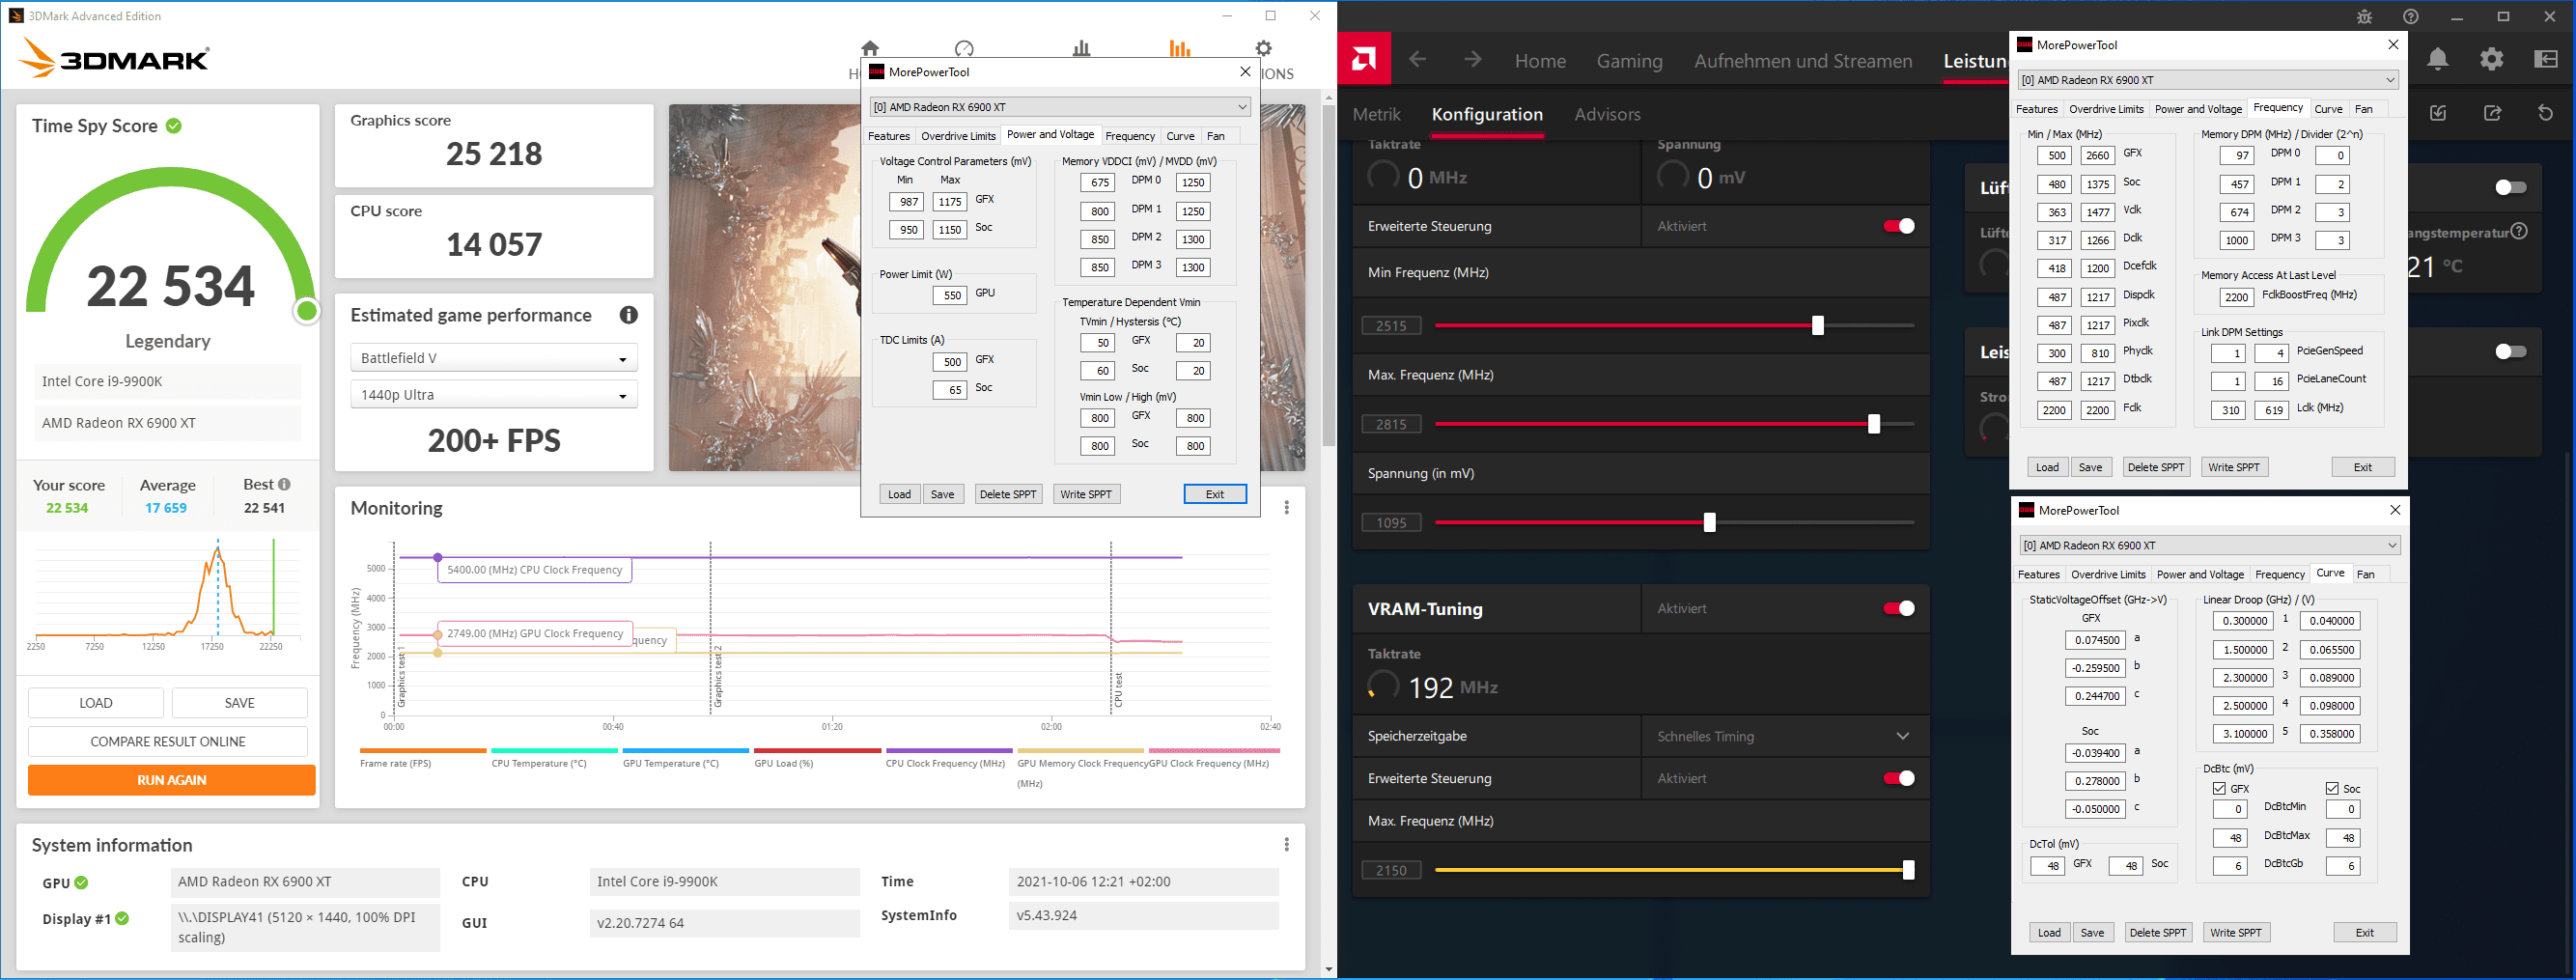Viewport: 2576px width, 980px height.
Task: Click Exit in Curve MorePowerTool window
Action: click(x=2364, y=933)
